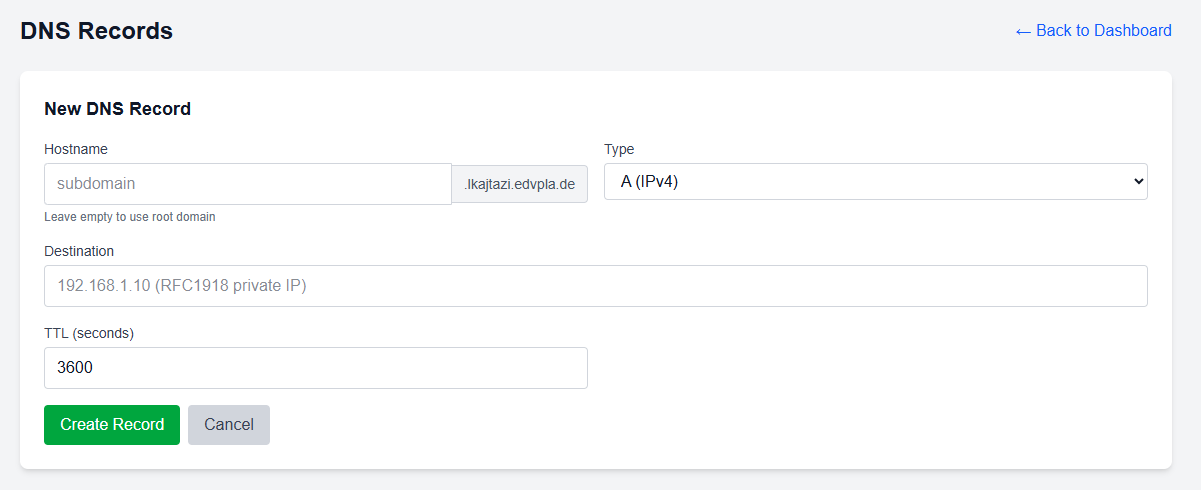The width and height of the screenshot is (1201, 490).
Task: Click the 'subdomain' placeholder text in Hostname
Action: 96,184
